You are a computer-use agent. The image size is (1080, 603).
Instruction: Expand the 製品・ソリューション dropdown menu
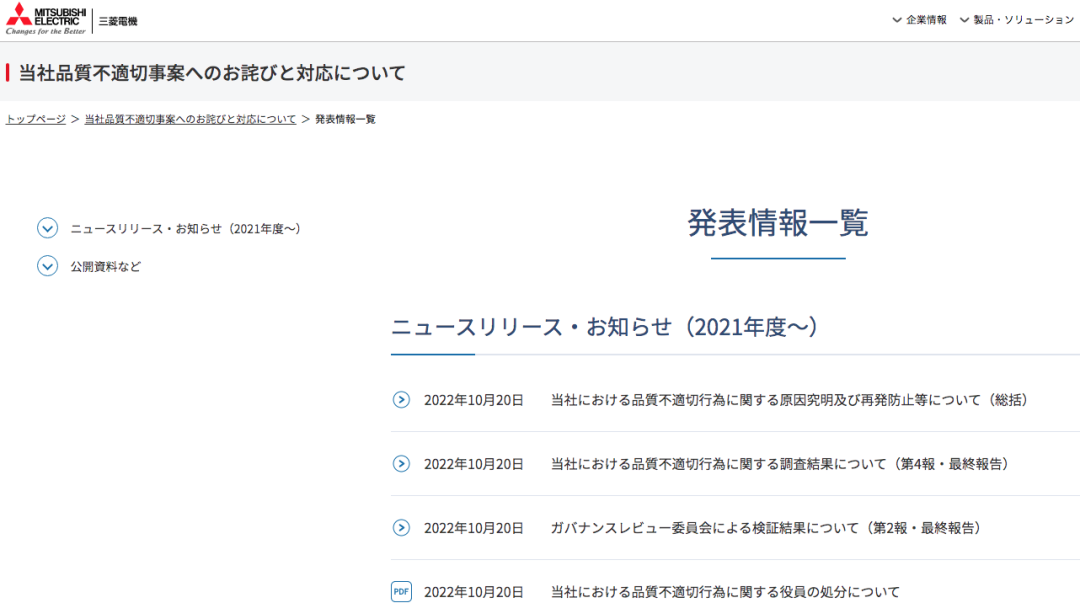click(1017, 20)
